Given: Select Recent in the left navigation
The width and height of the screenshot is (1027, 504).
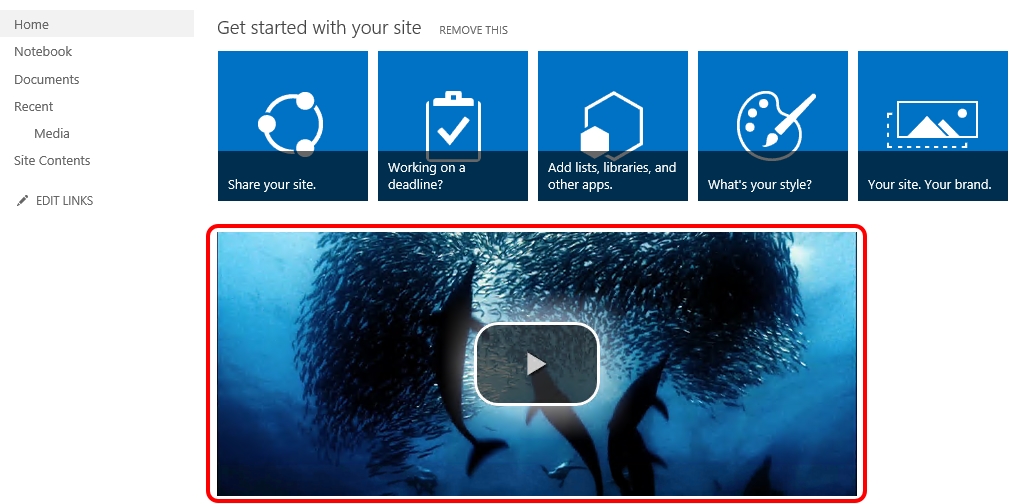Looking at the screenshot, I should (x=33, y=107).
